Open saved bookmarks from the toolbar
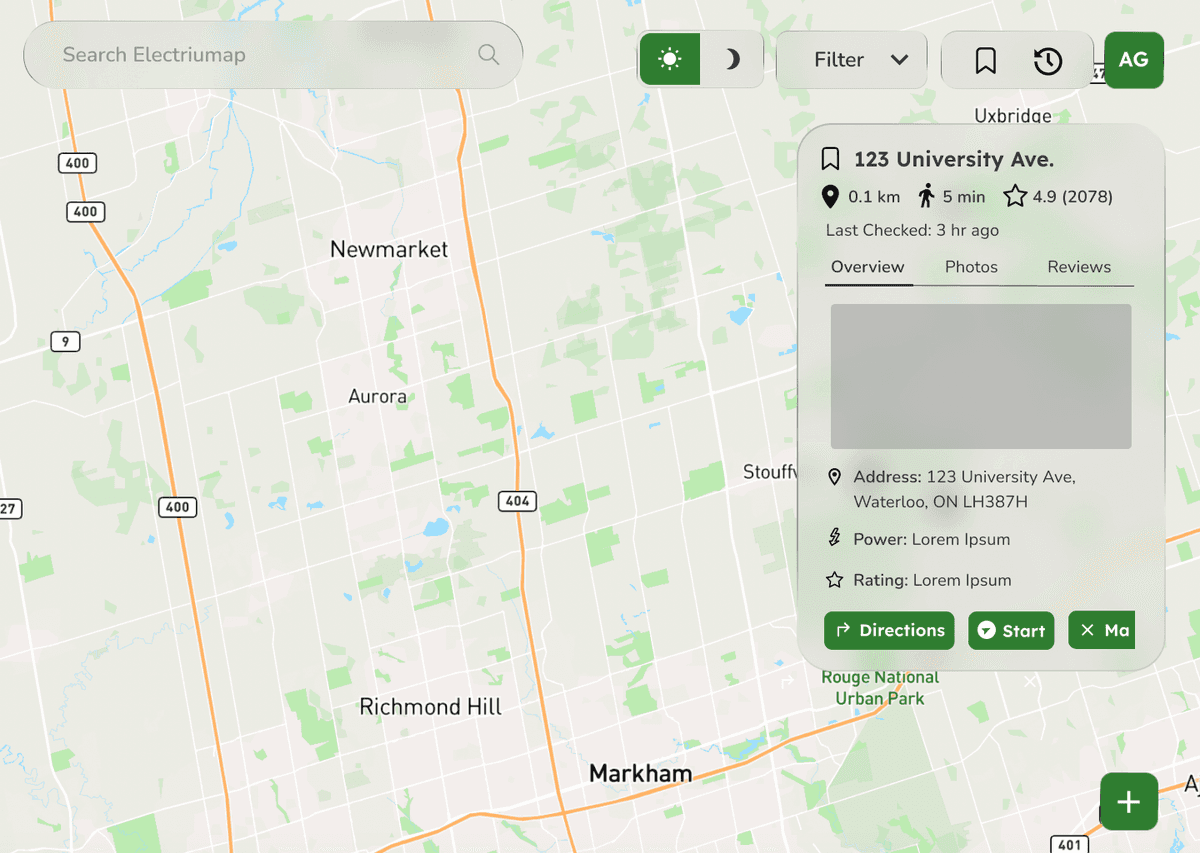 click(x=985, y=61)
